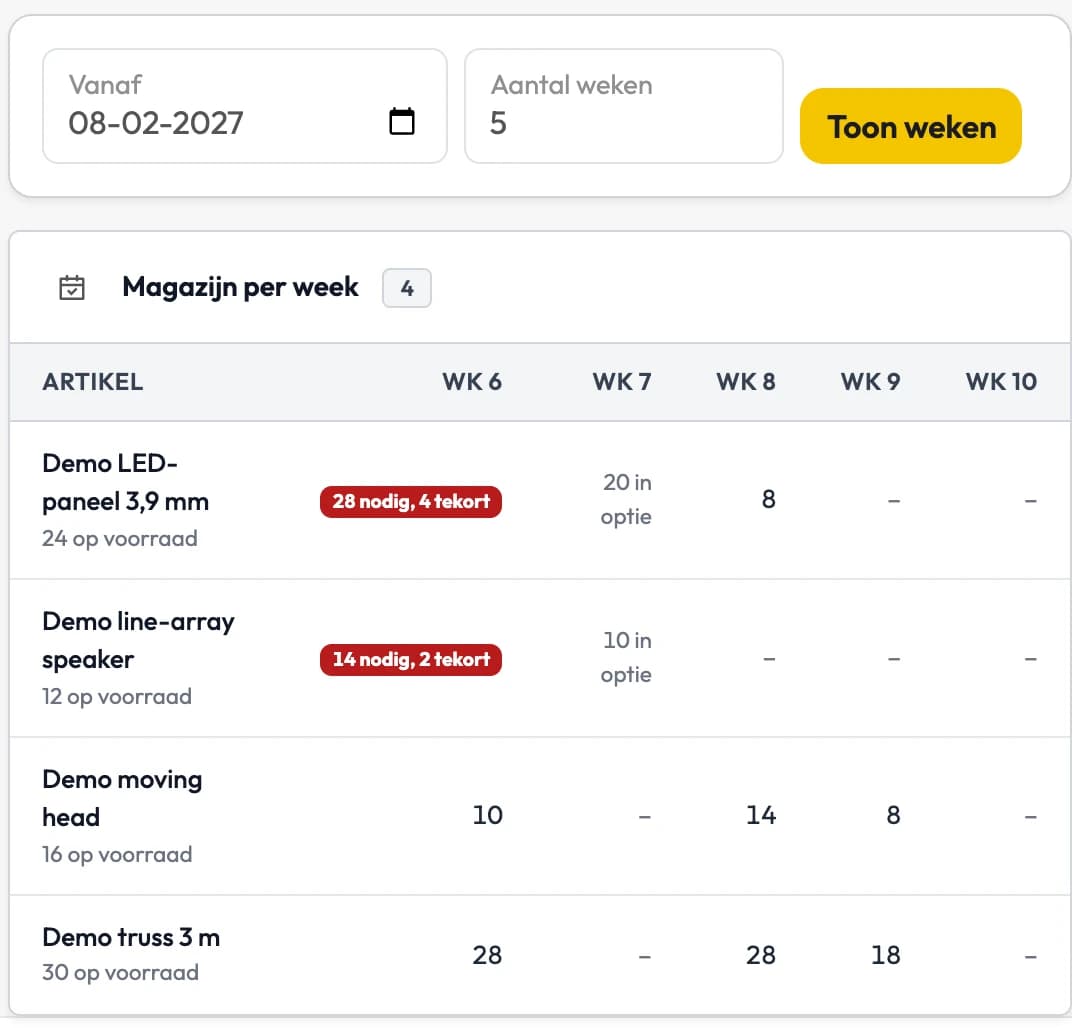Click the calendar-check icon beside Magazijn per week
Screen dimensions: 1072x1028
(72, 288)
